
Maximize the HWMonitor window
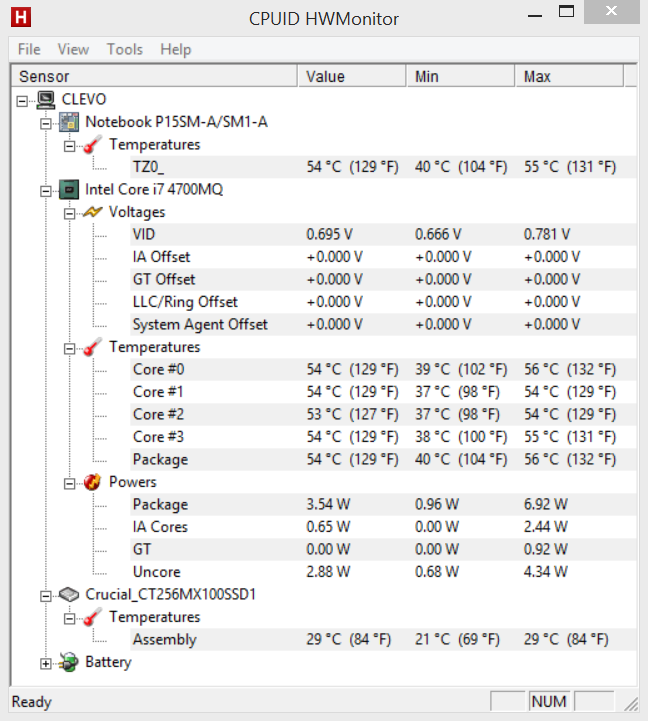point(566,11)
